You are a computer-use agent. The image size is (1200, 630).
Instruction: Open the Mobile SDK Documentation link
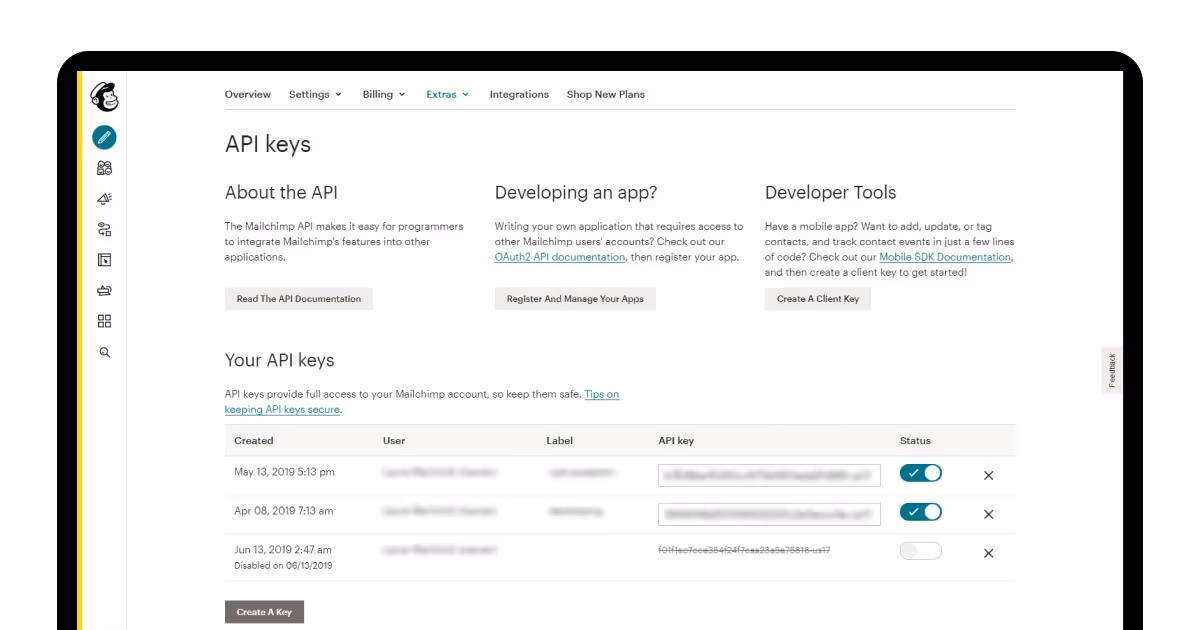[945, 257]
